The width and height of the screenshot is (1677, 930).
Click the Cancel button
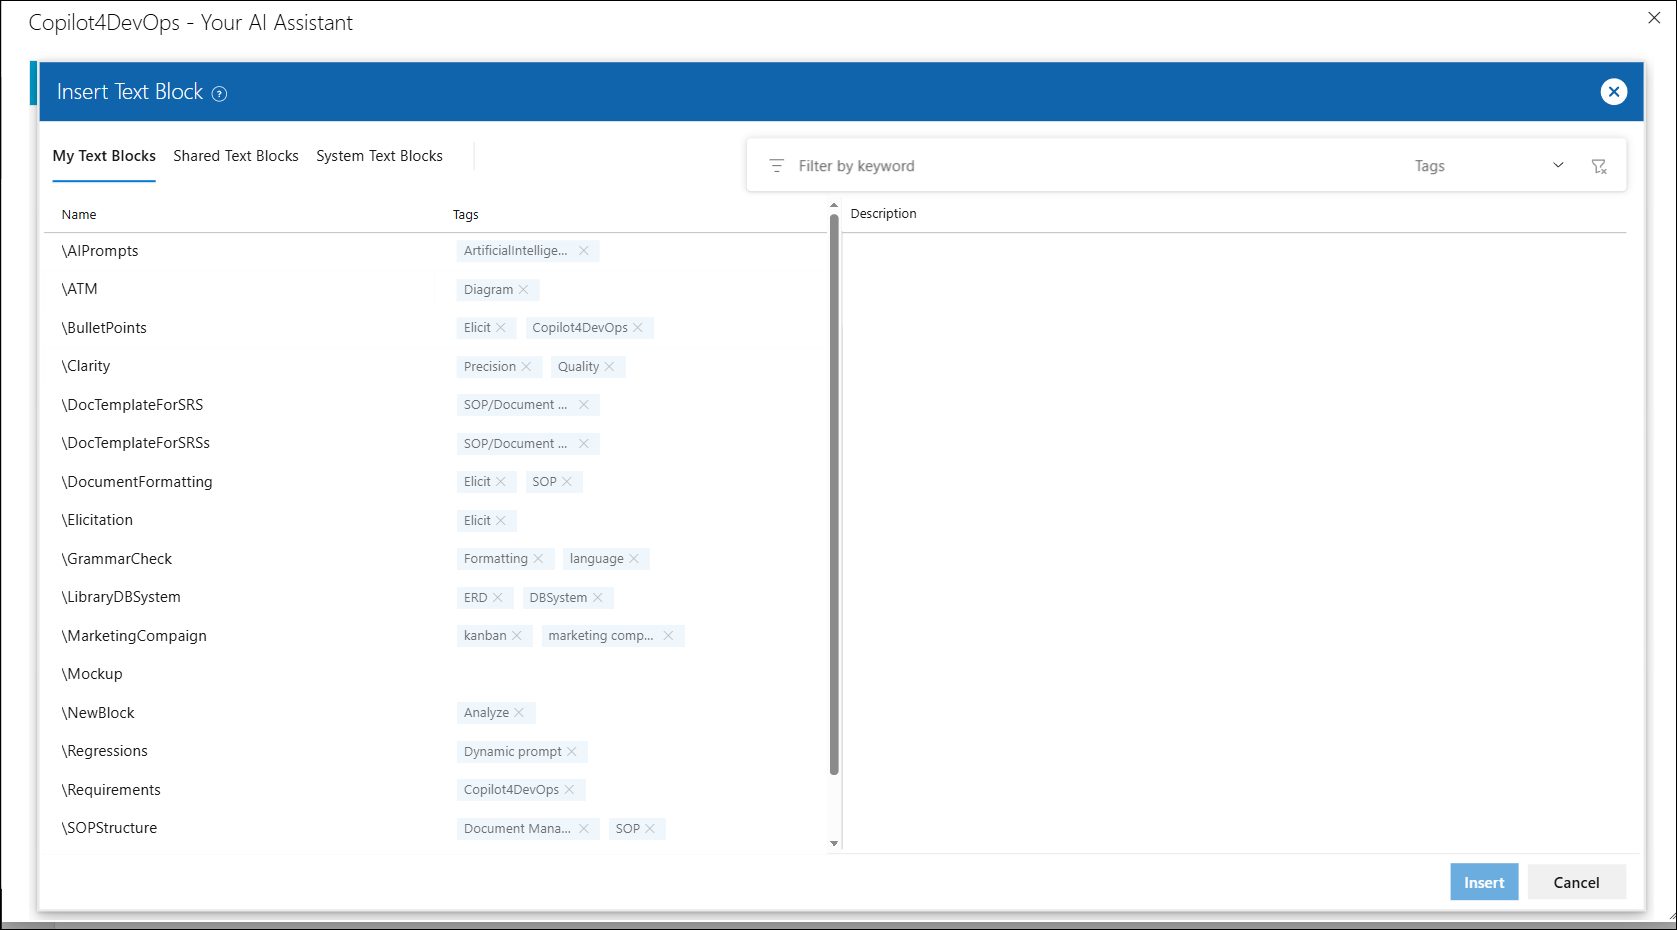coord(1576,881)
